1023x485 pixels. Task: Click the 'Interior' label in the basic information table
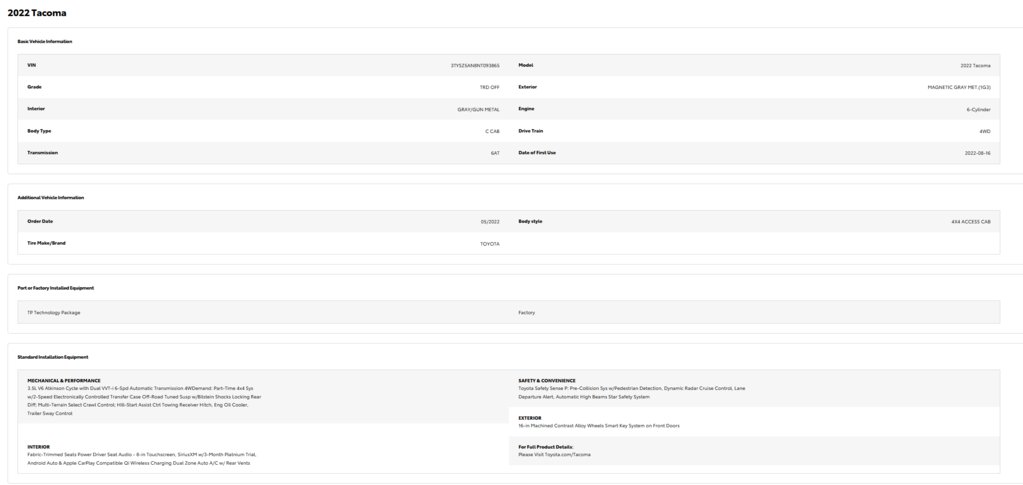[x=36, y=108]
